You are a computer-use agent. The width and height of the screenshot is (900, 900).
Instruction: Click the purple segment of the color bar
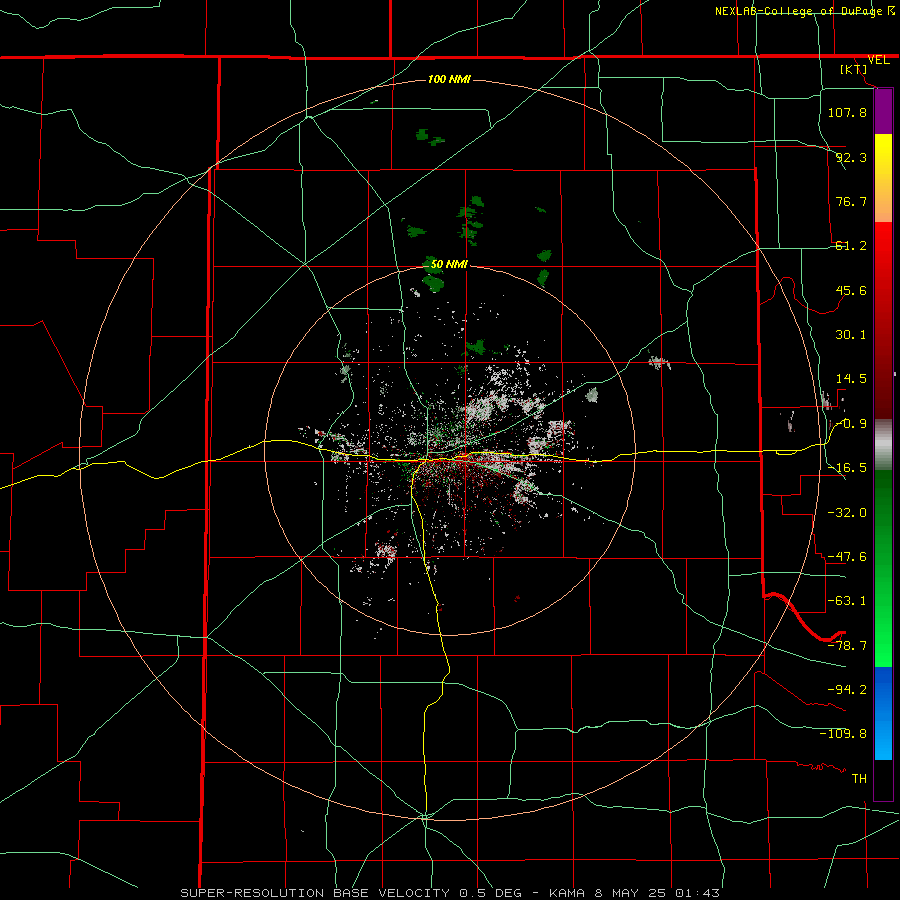coord(883,111)
